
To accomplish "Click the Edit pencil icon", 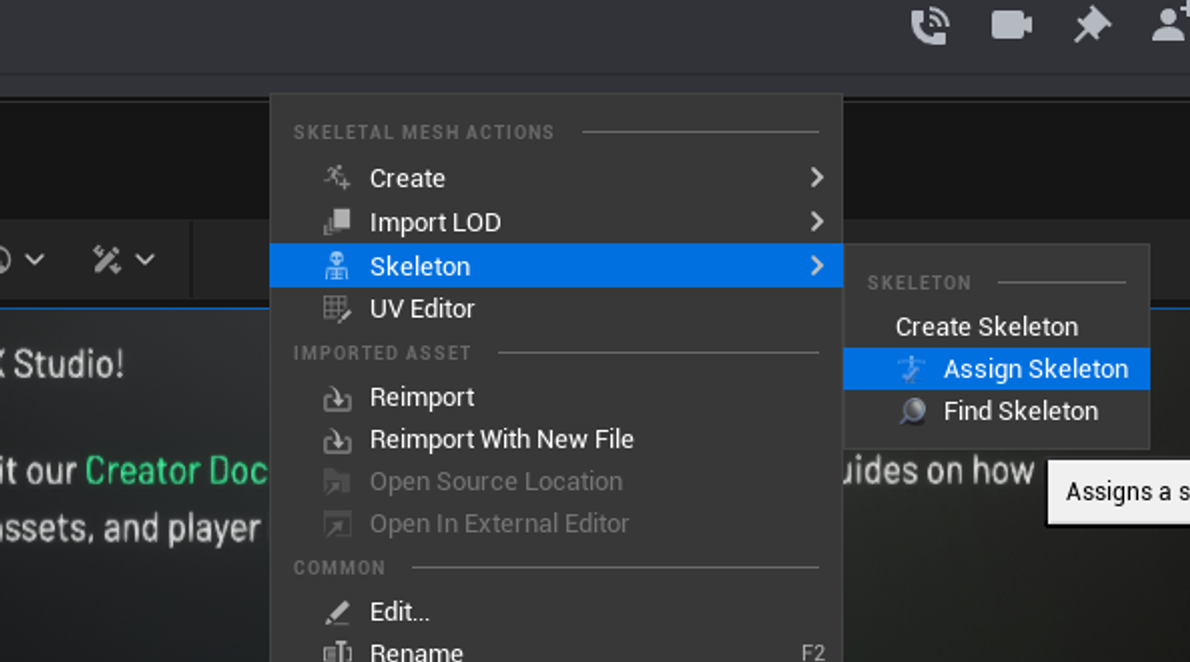I will coord(337,612).
